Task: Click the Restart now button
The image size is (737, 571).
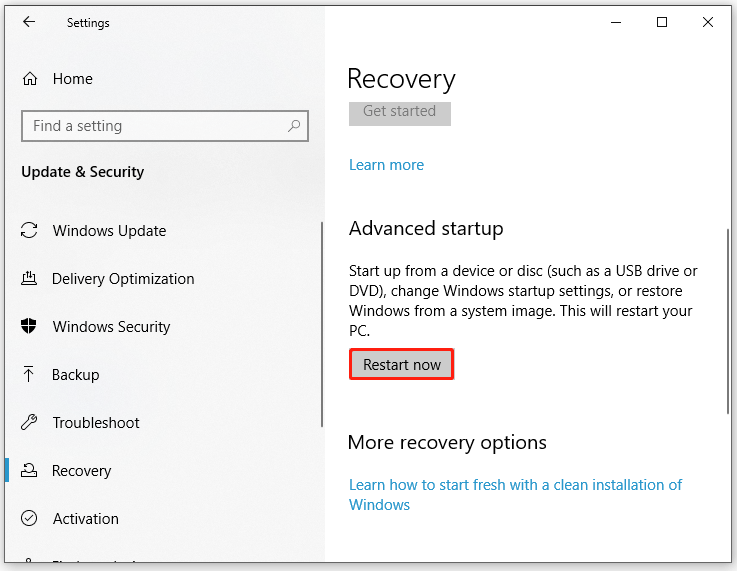Action: point(401,364)
